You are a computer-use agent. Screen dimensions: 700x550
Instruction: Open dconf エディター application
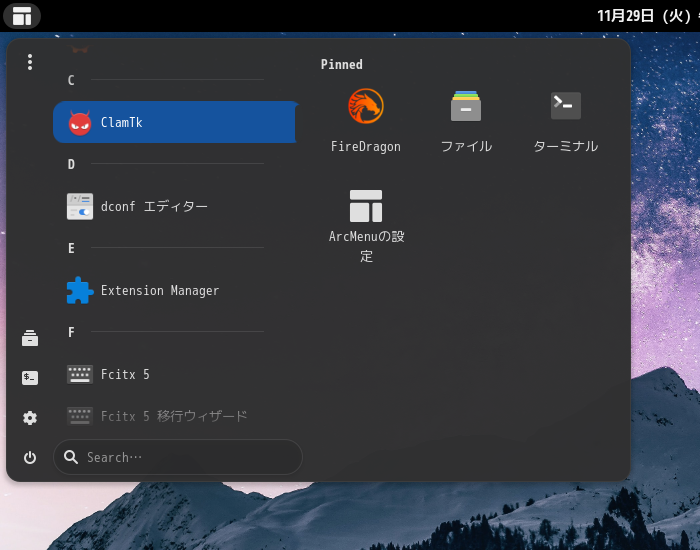pos(176,206)
